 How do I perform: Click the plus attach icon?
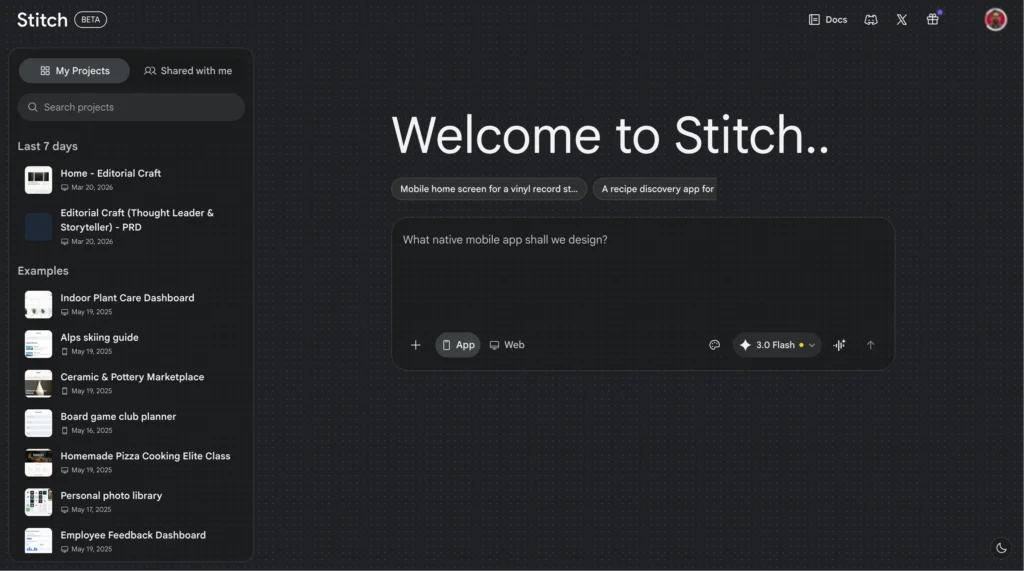[415, 345]
